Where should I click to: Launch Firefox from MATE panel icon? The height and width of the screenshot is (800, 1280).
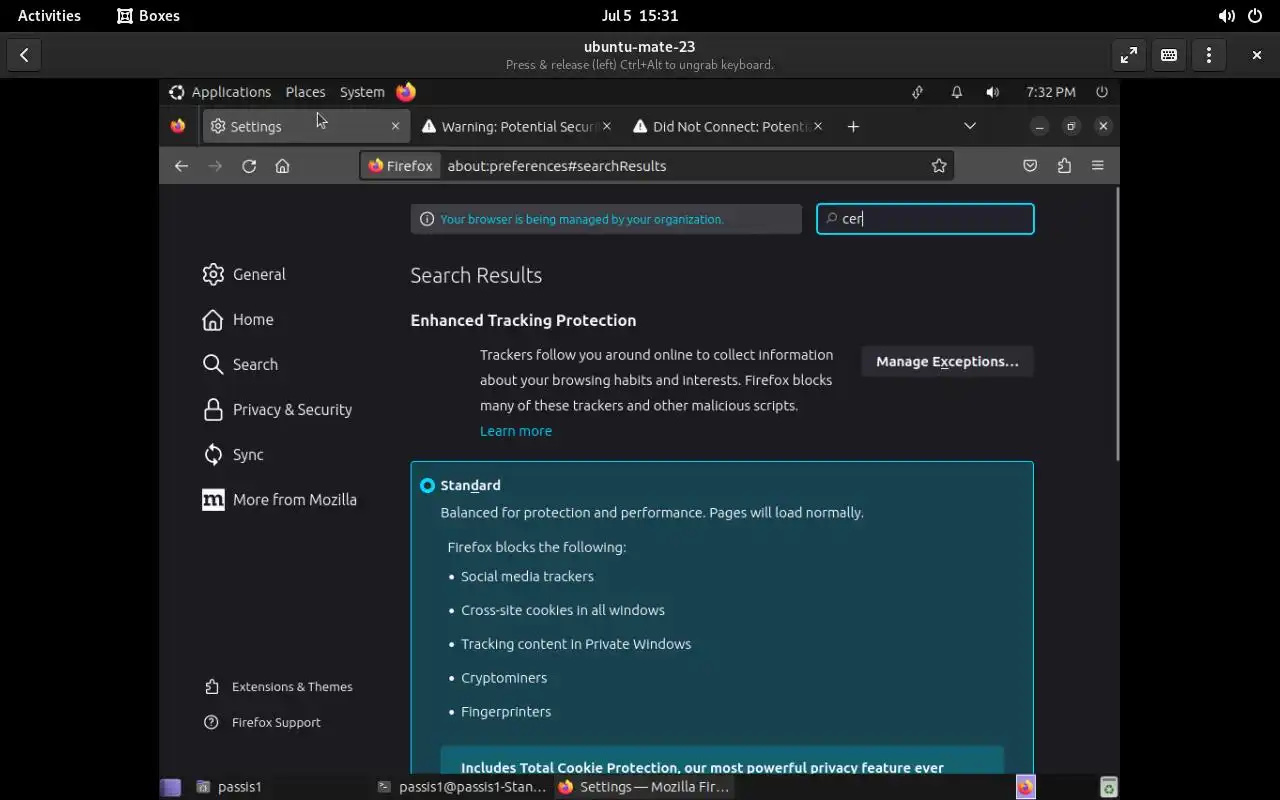[406, 92]
